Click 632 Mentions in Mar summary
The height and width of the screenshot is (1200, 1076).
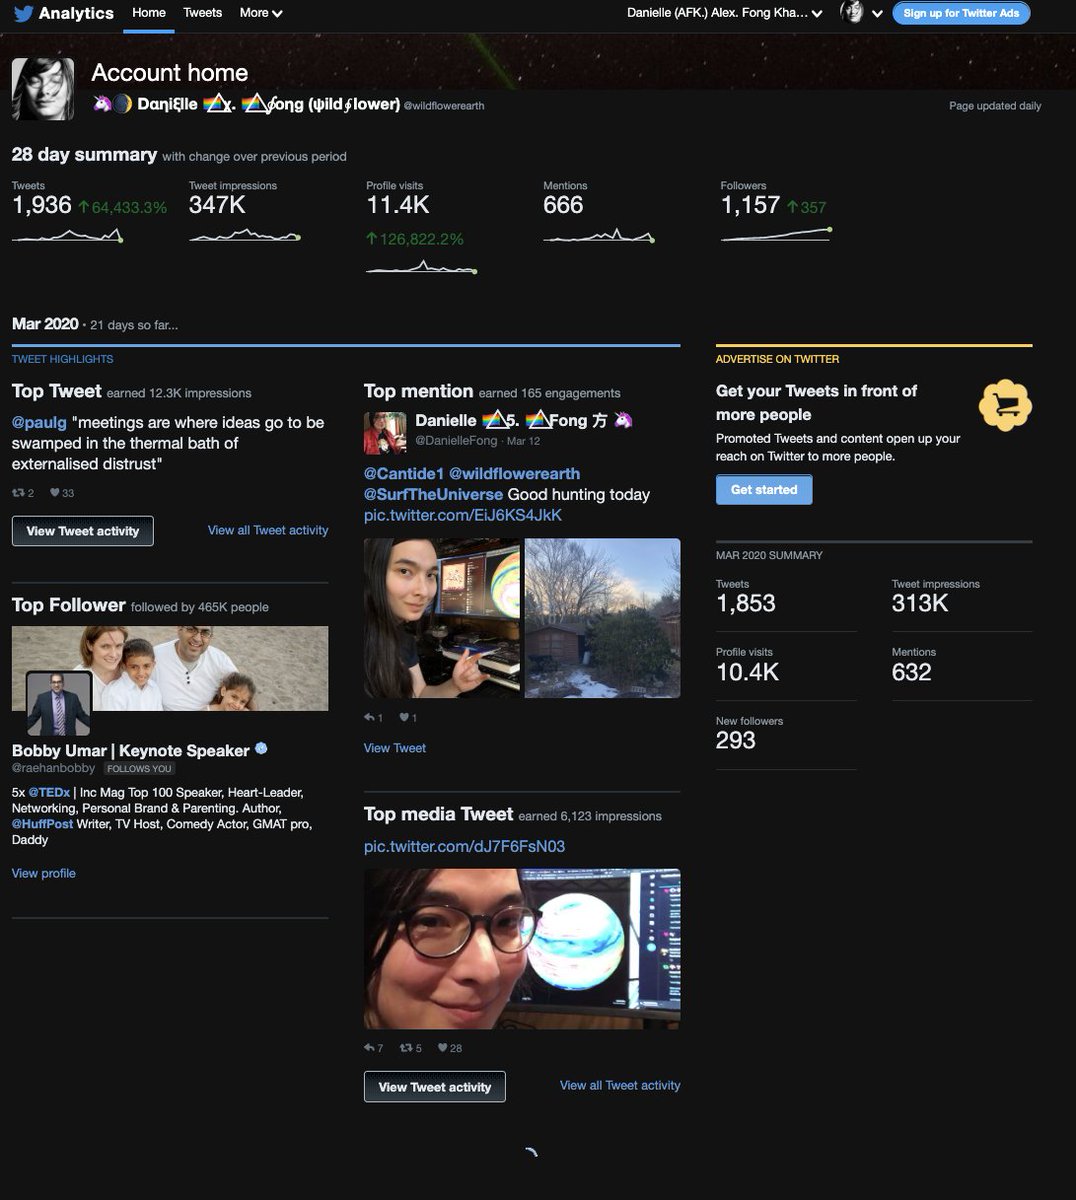click(912, 671)
